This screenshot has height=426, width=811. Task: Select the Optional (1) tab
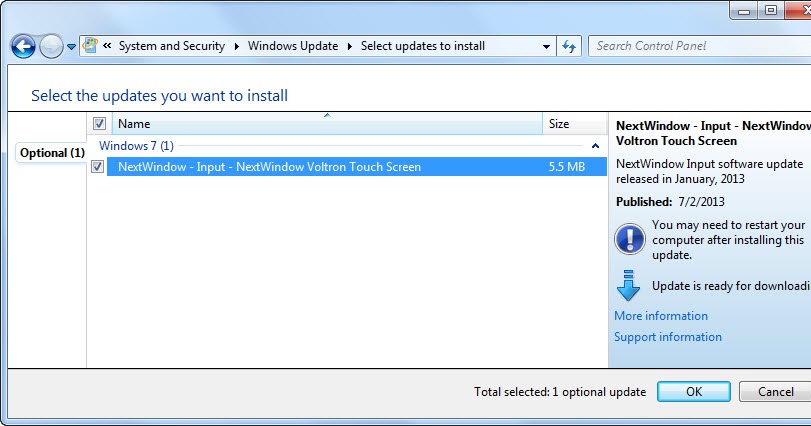coord(52,153)
